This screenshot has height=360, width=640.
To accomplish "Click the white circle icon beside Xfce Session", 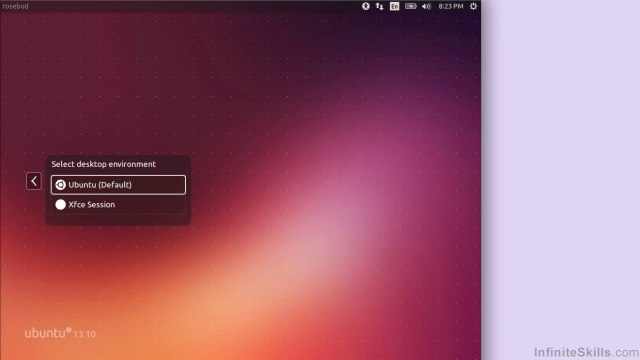I will pos(60,204).
